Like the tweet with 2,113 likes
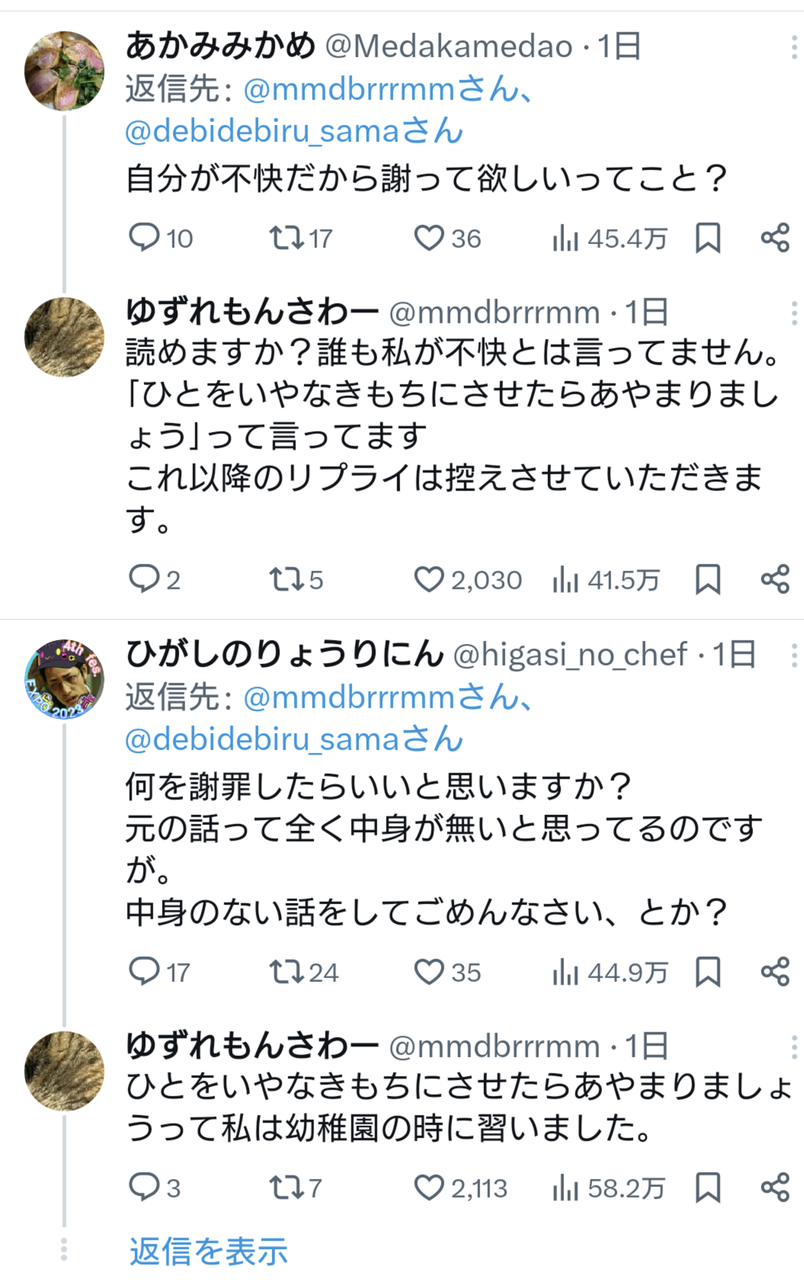 429,1187
